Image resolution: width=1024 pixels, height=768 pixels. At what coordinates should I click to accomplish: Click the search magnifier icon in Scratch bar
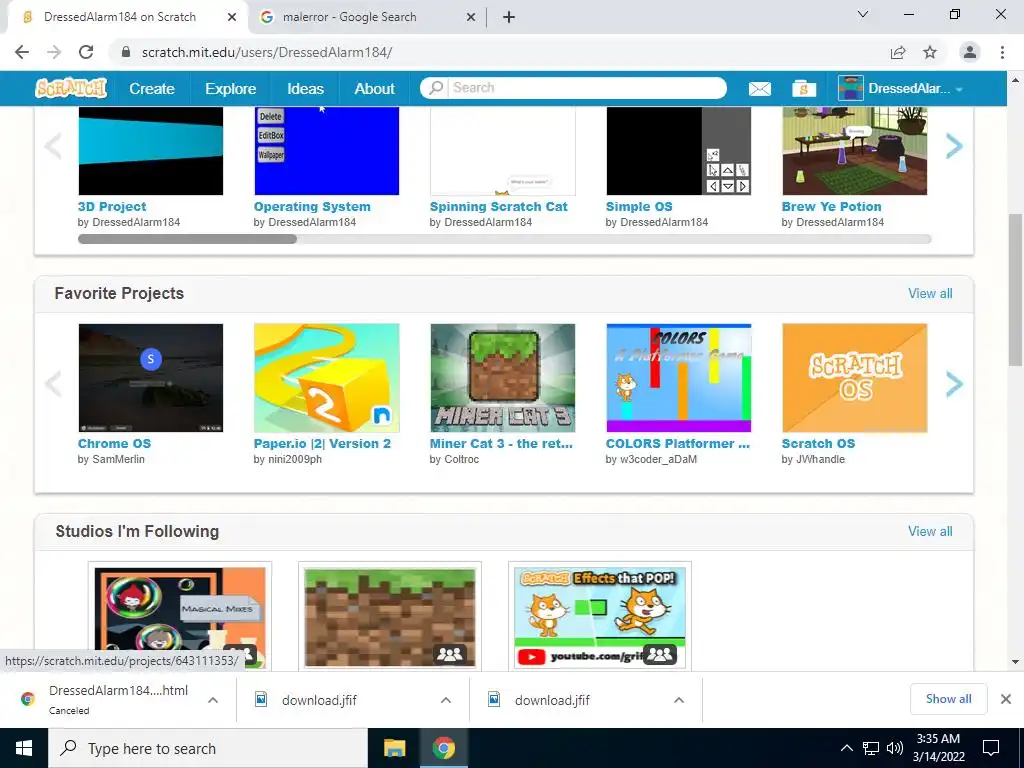tap(436, 88)
